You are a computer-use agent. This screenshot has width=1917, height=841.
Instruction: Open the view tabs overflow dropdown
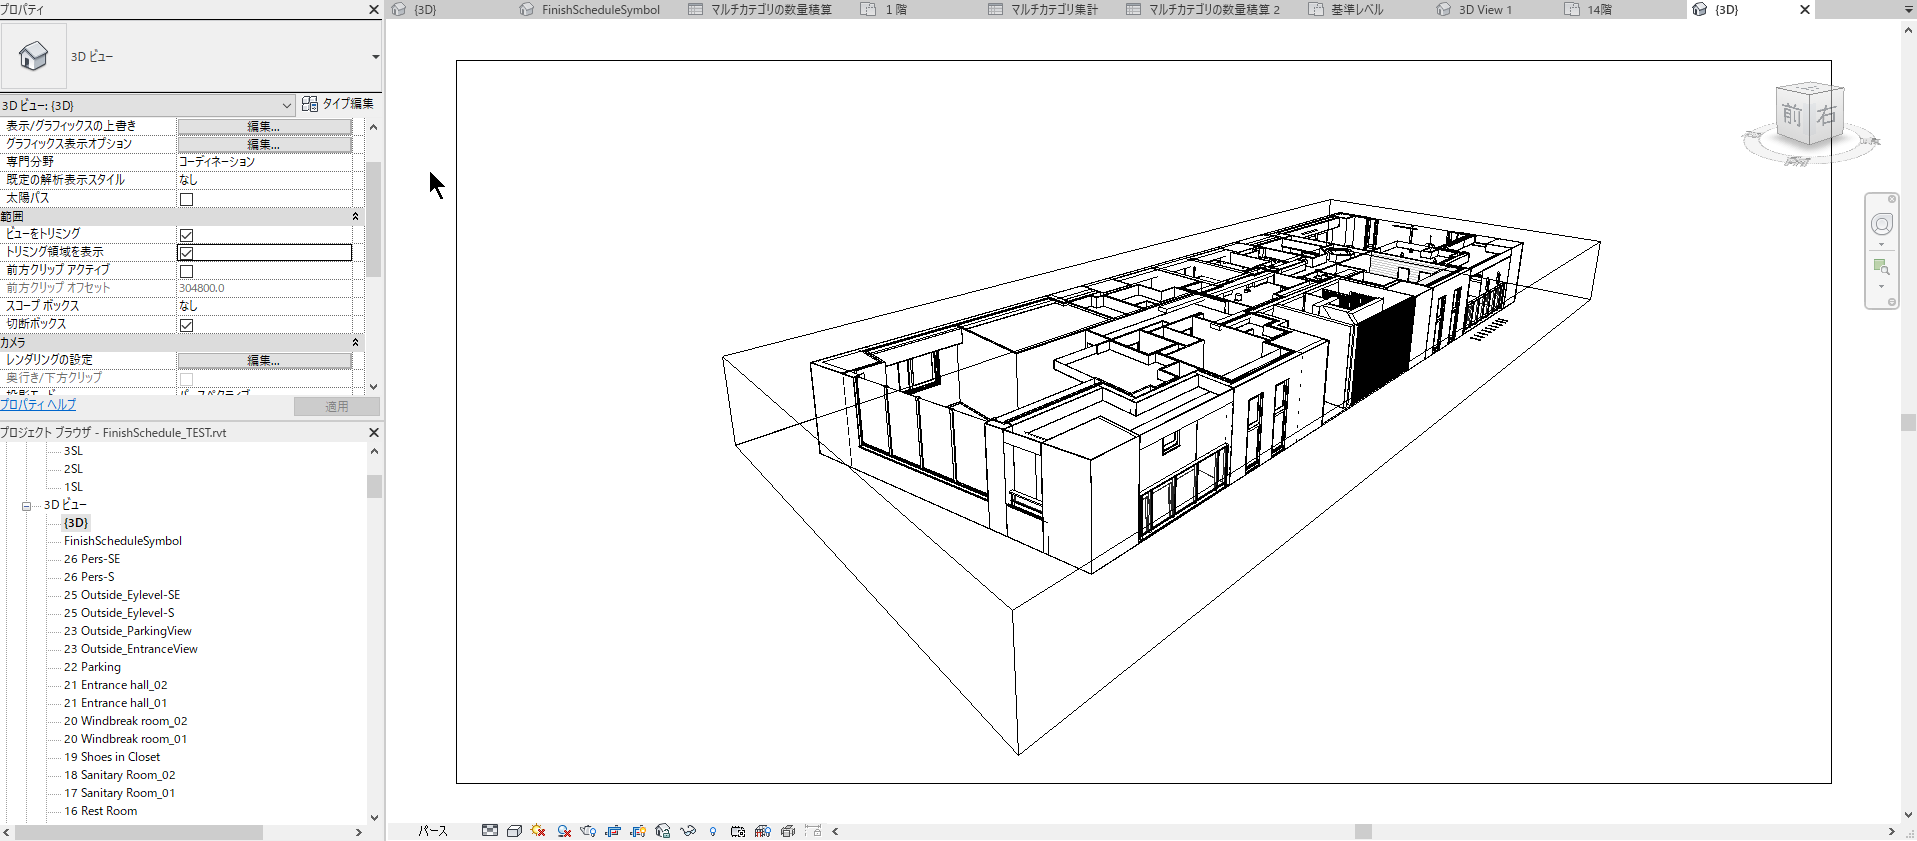[x=1908, y=10]
